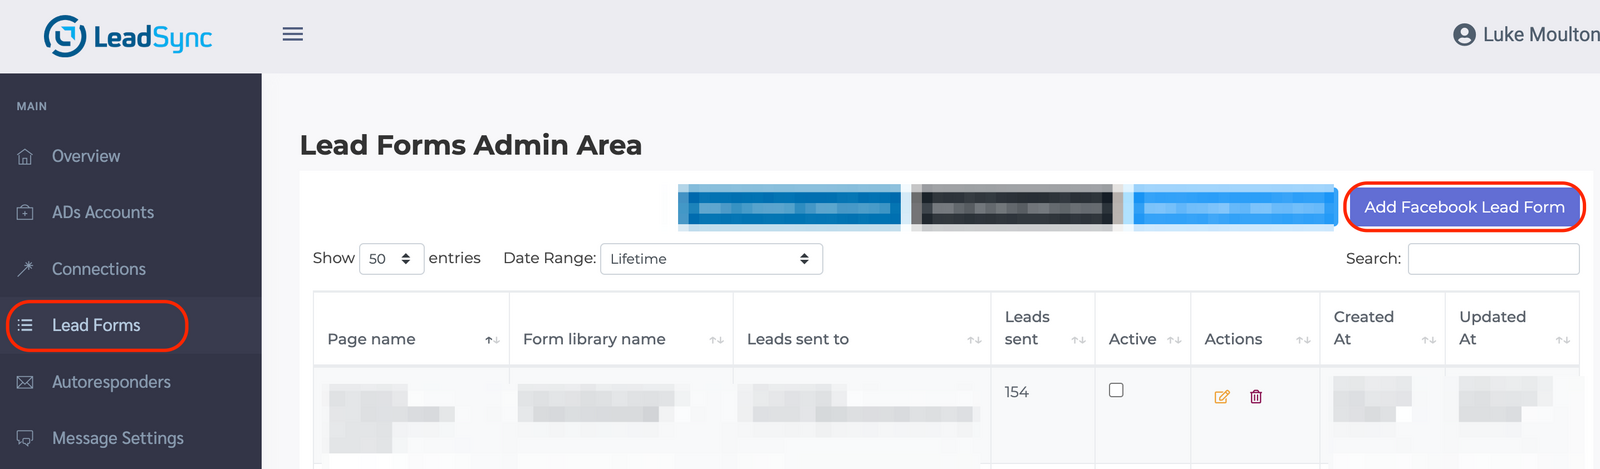Screen dimensions: 1600x469
Task: Click the edit icon in Actions column
Action: point(1221,397)
